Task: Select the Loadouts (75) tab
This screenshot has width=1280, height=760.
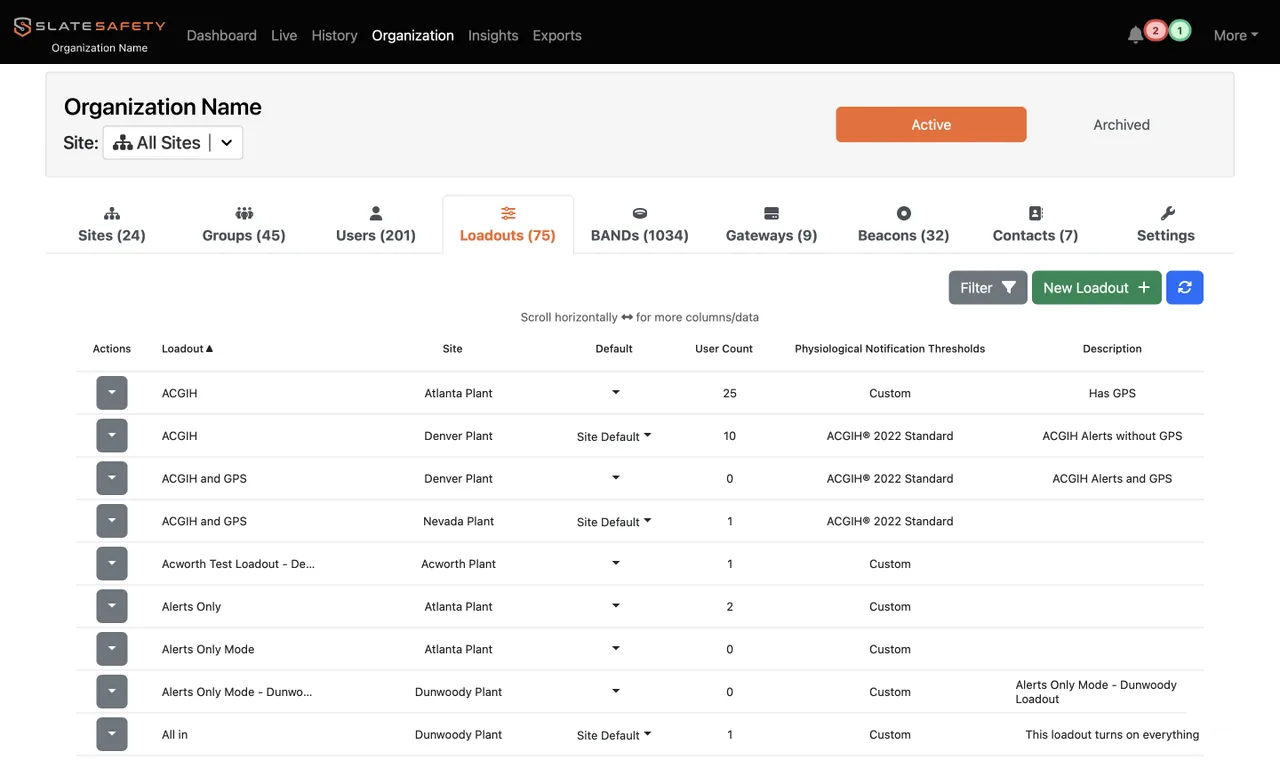Action: tap(508, 225)
